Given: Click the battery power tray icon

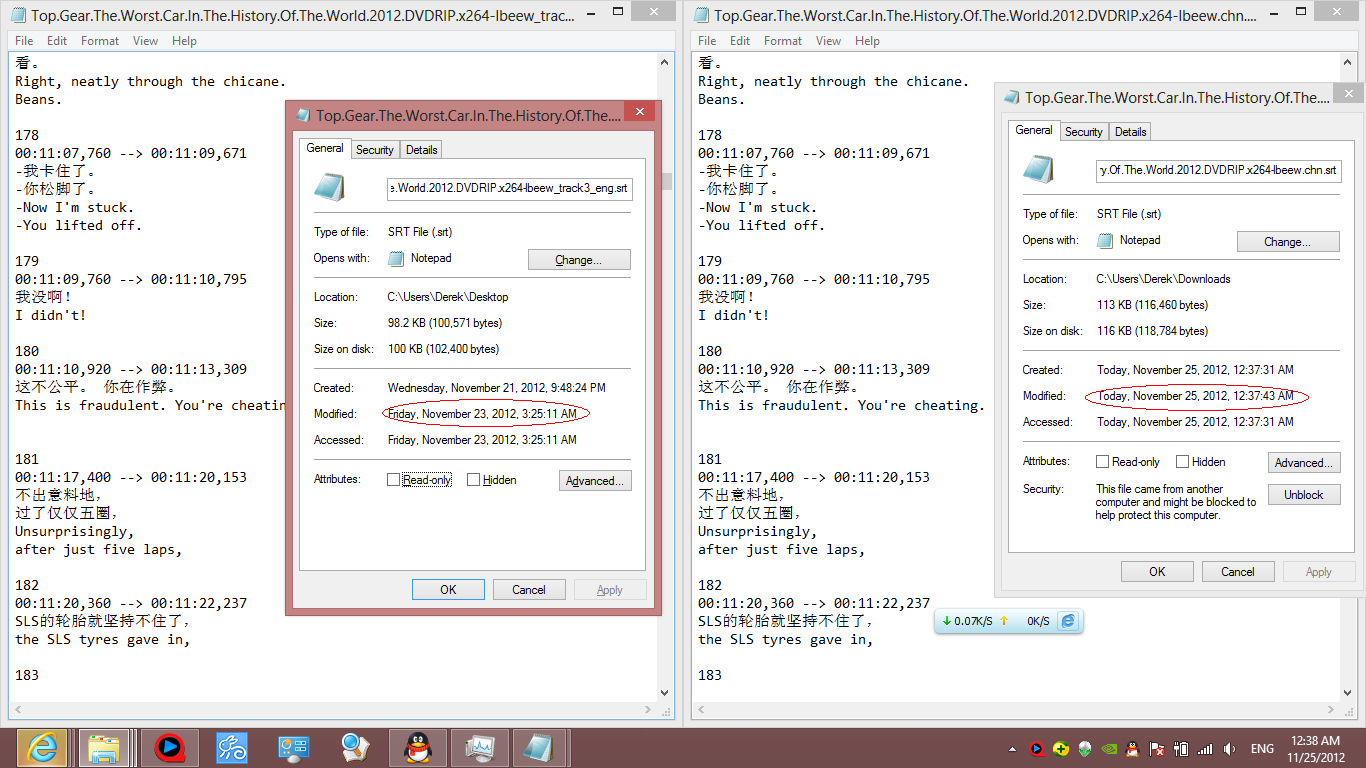Looking at the screenshot, I should [x=1181, y=748].
